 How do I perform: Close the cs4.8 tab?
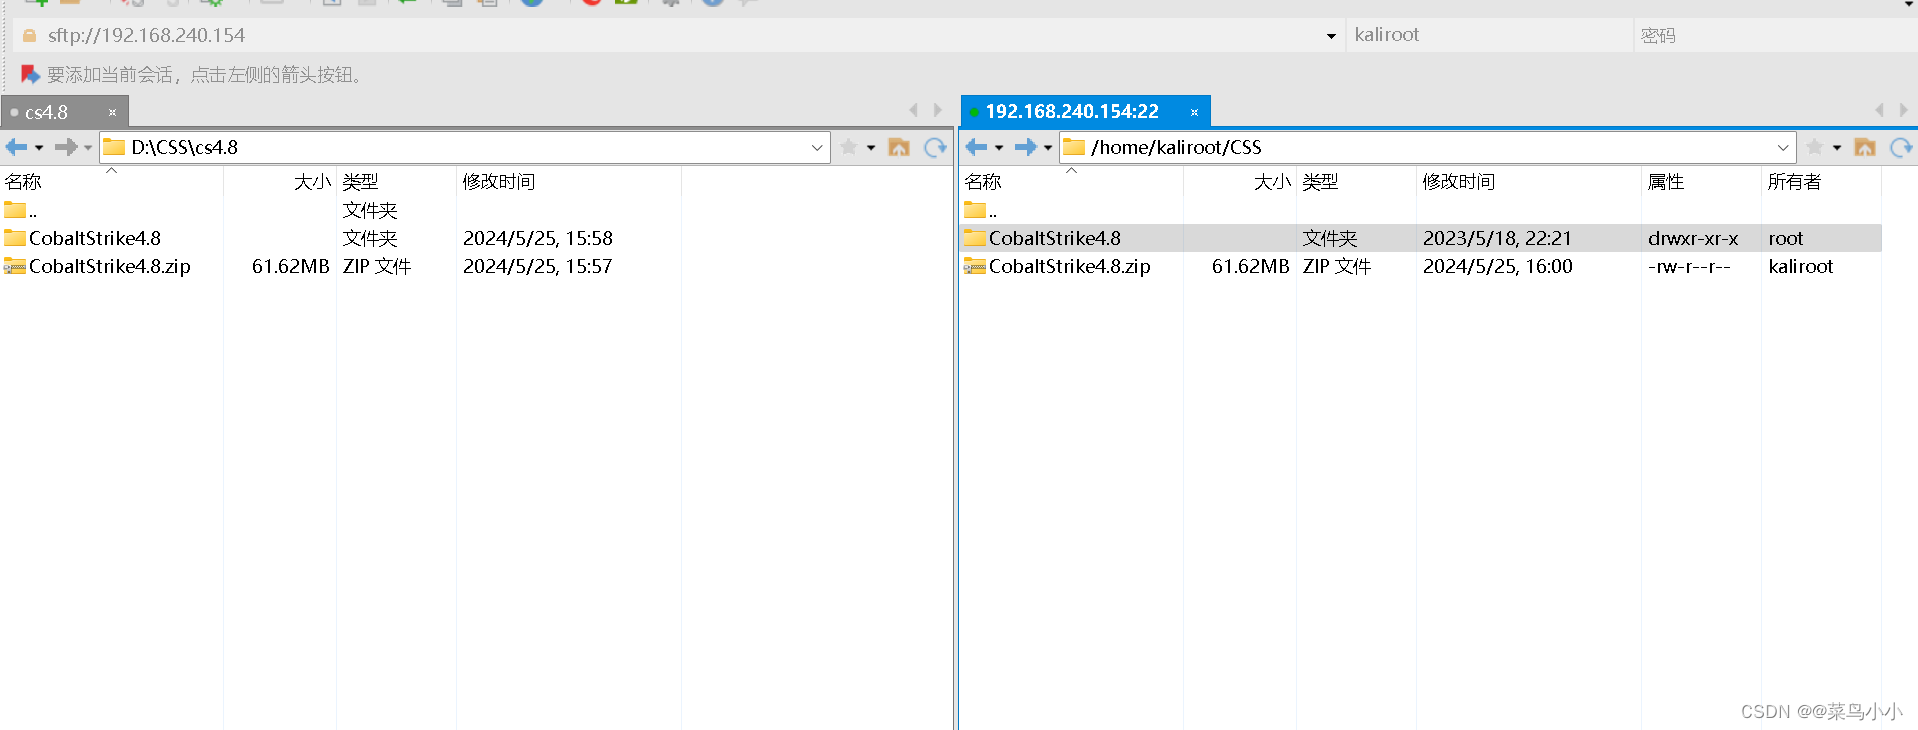coord(112,112)
